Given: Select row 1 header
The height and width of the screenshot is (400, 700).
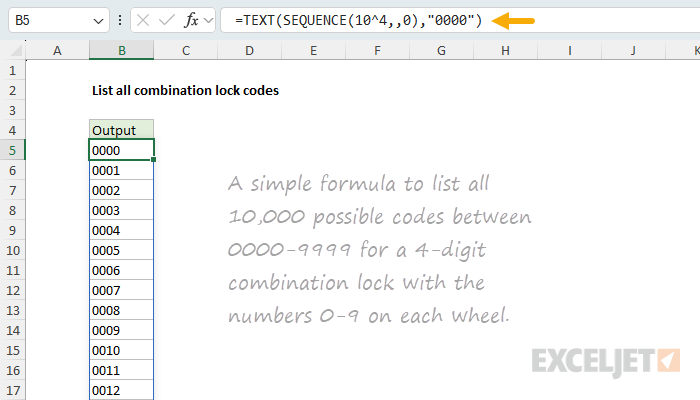Looking at the screenshot, I should (x=12, y=71).
